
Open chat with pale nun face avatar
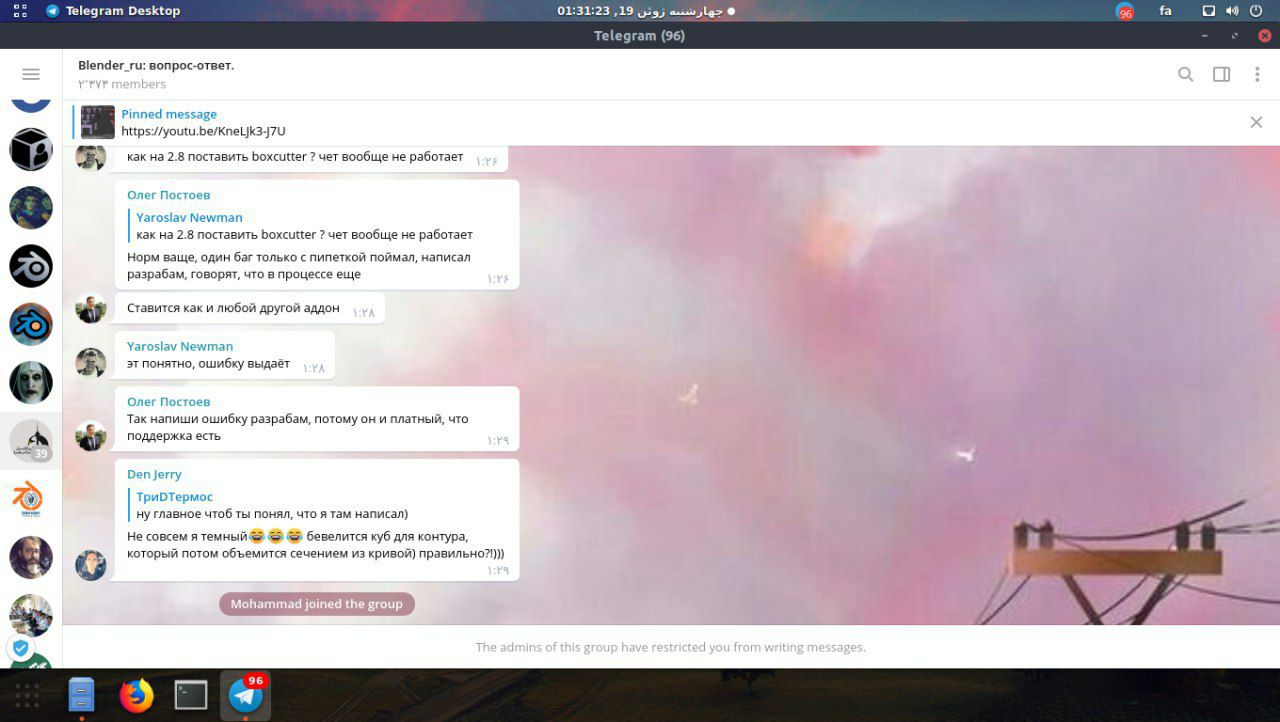(x=31, y=382)
